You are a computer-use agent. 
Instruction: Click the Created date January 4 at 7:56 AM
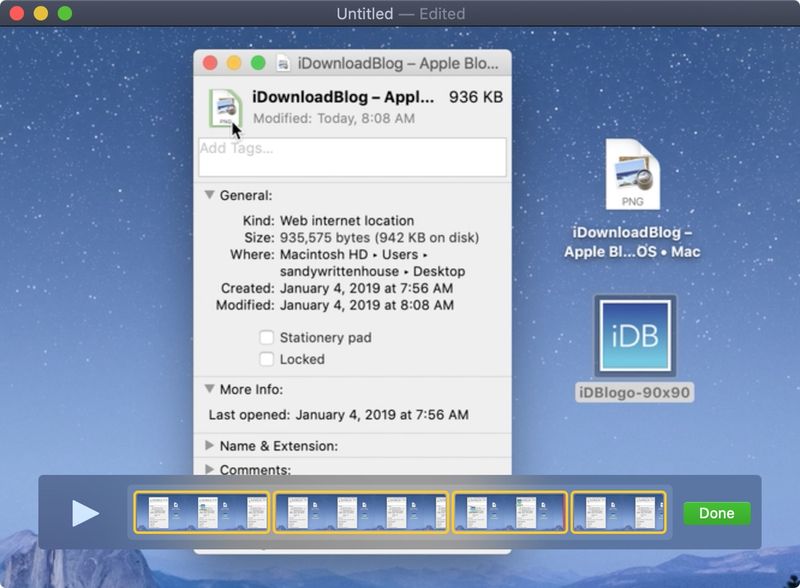click(366, 288)
